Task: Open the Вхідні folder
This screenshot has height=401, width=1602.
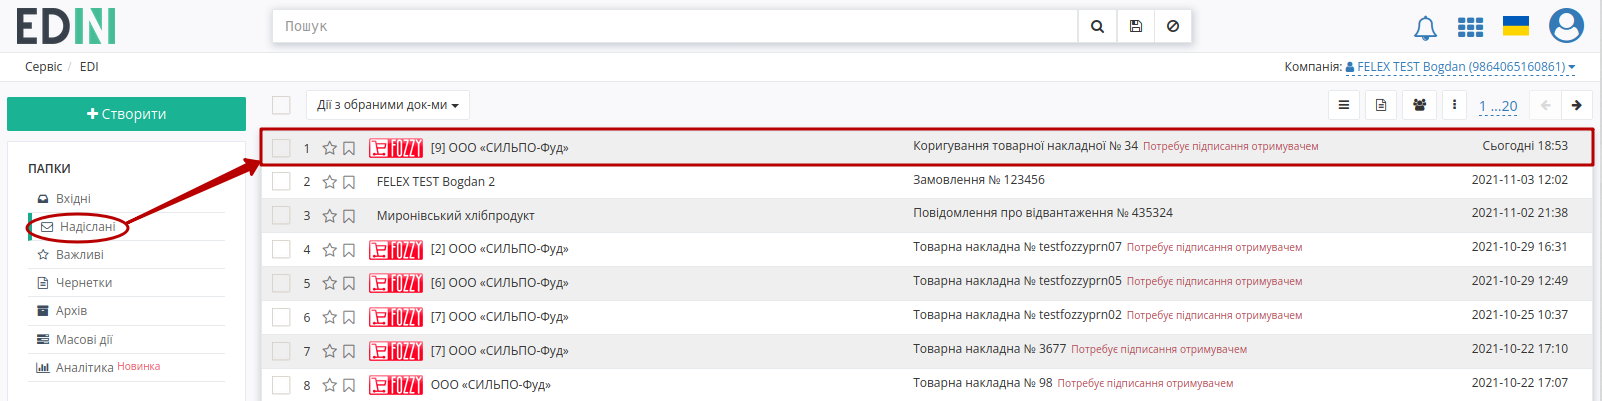Action: coord(73,199)
